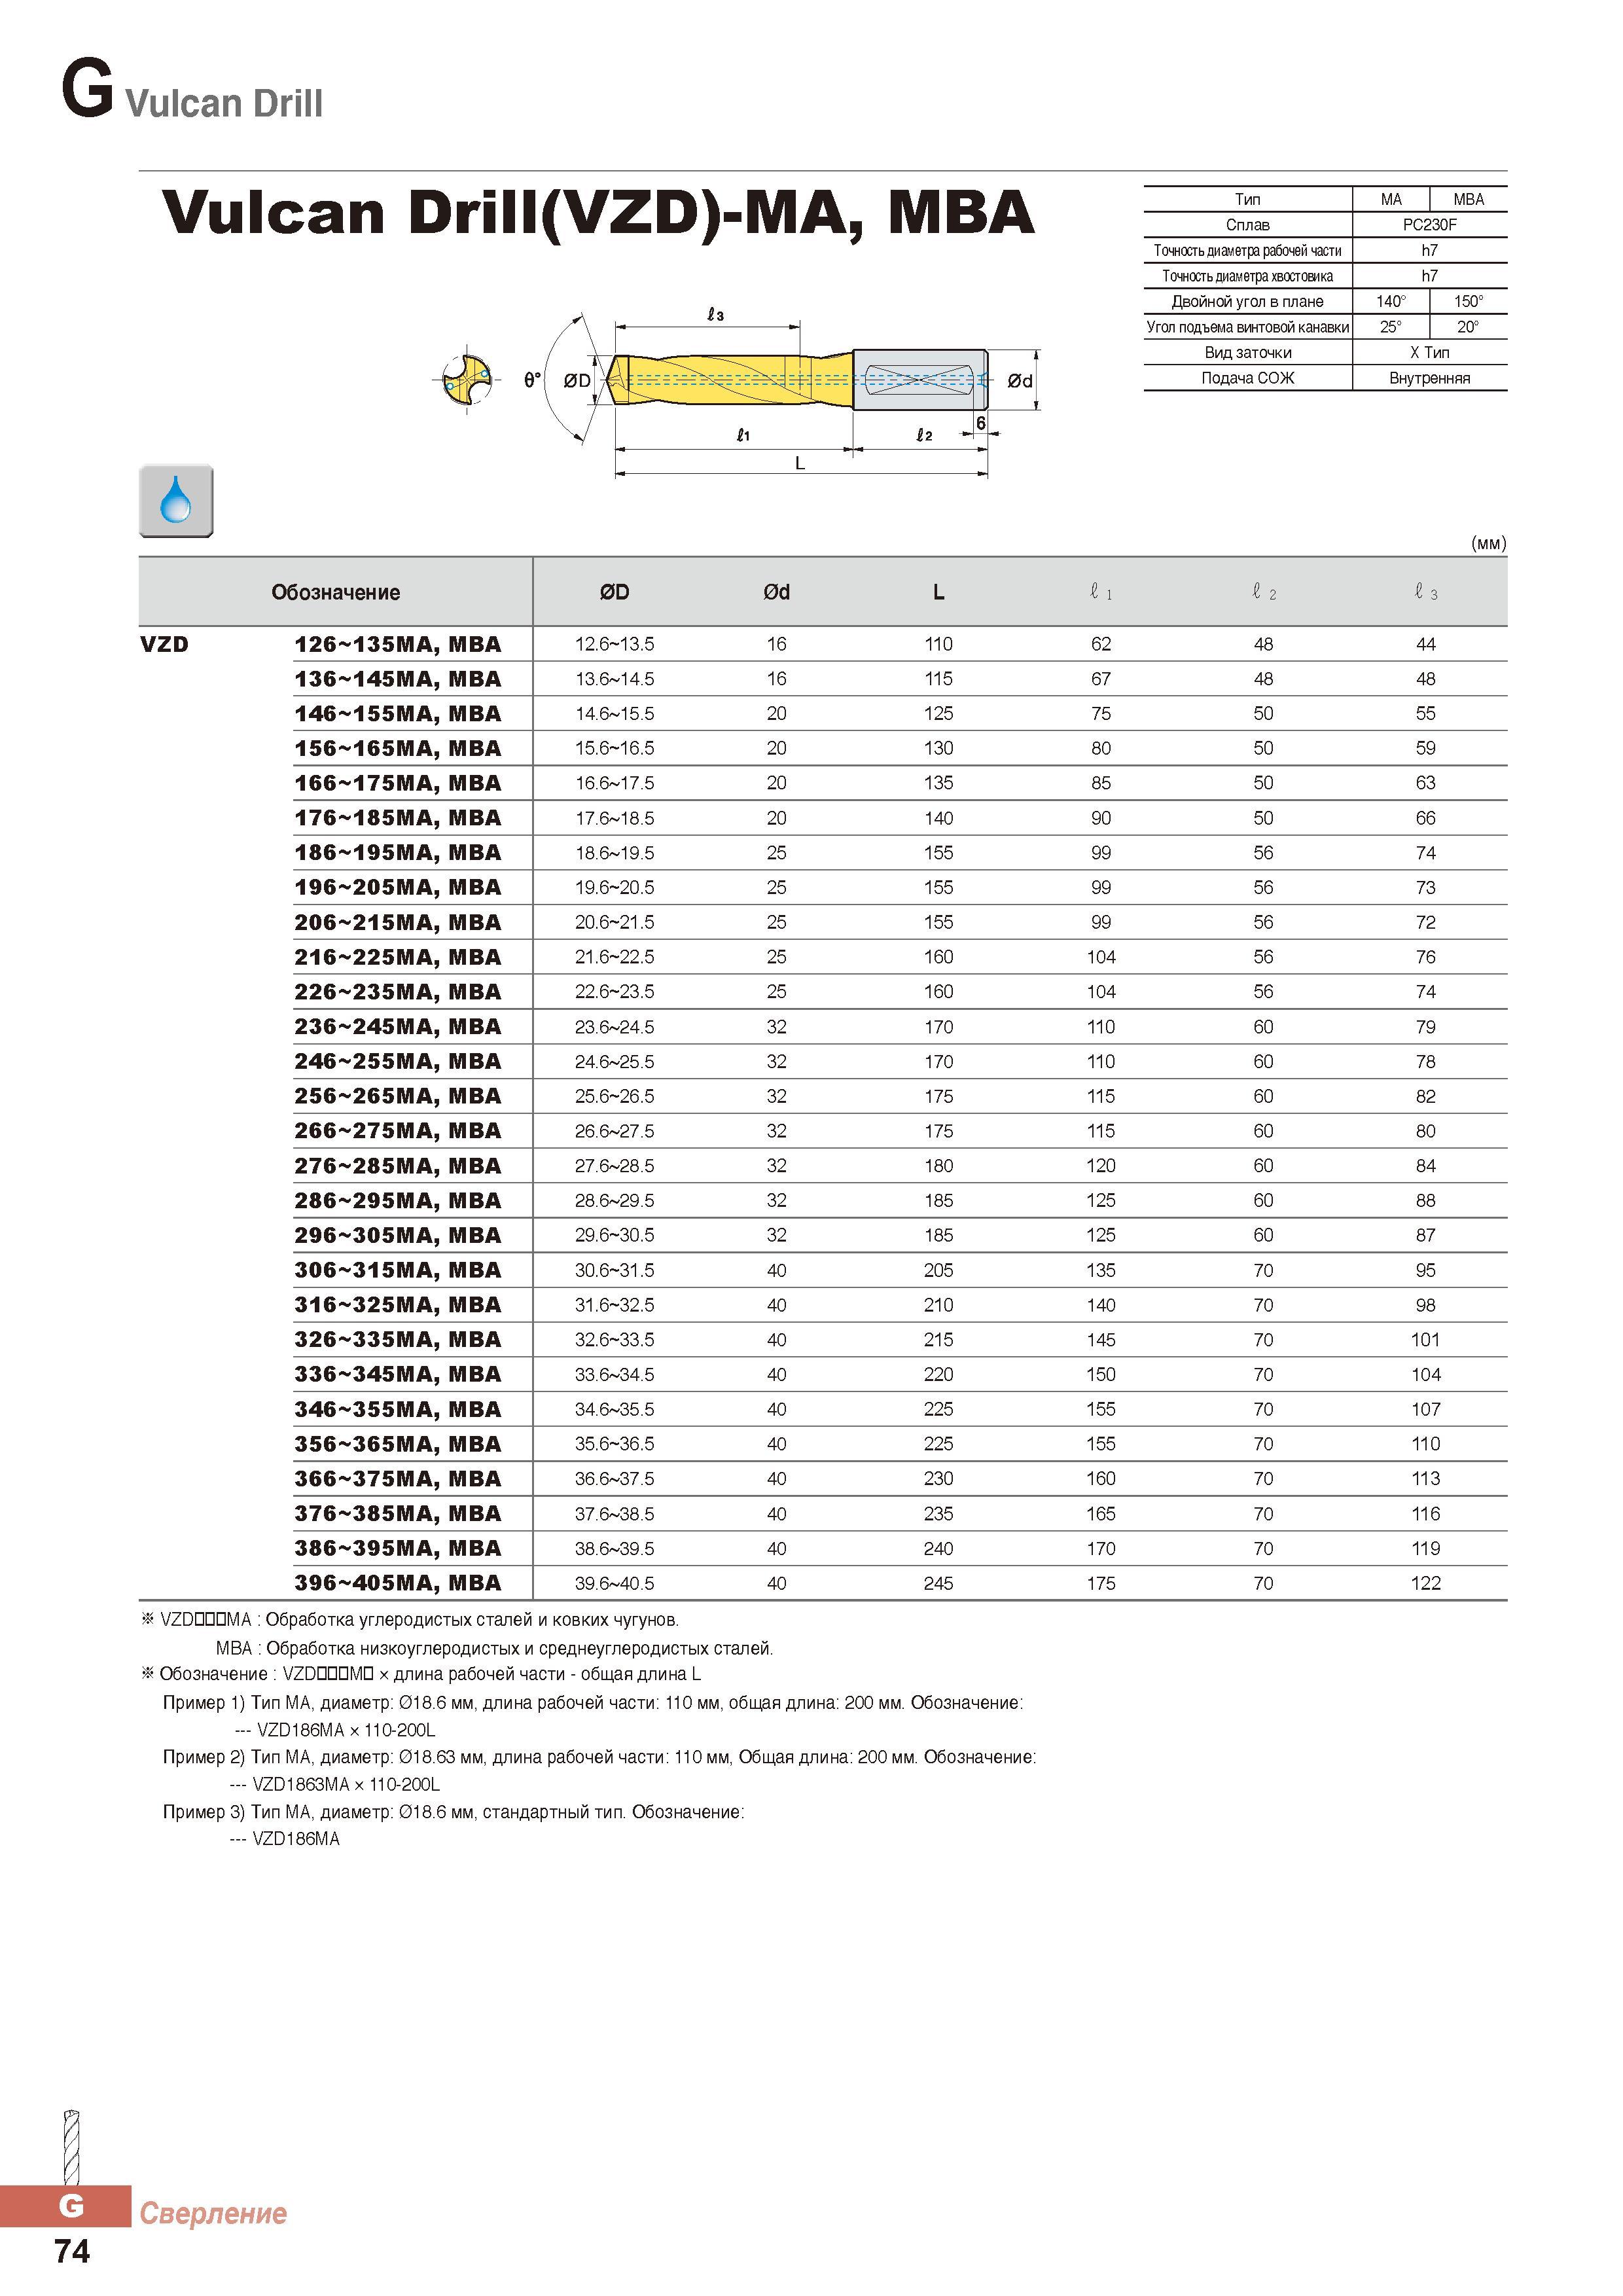Click the '150°' point angle value
Screen dimensions: 1623x2296
pyautogui.click(x=1468, y=301)
